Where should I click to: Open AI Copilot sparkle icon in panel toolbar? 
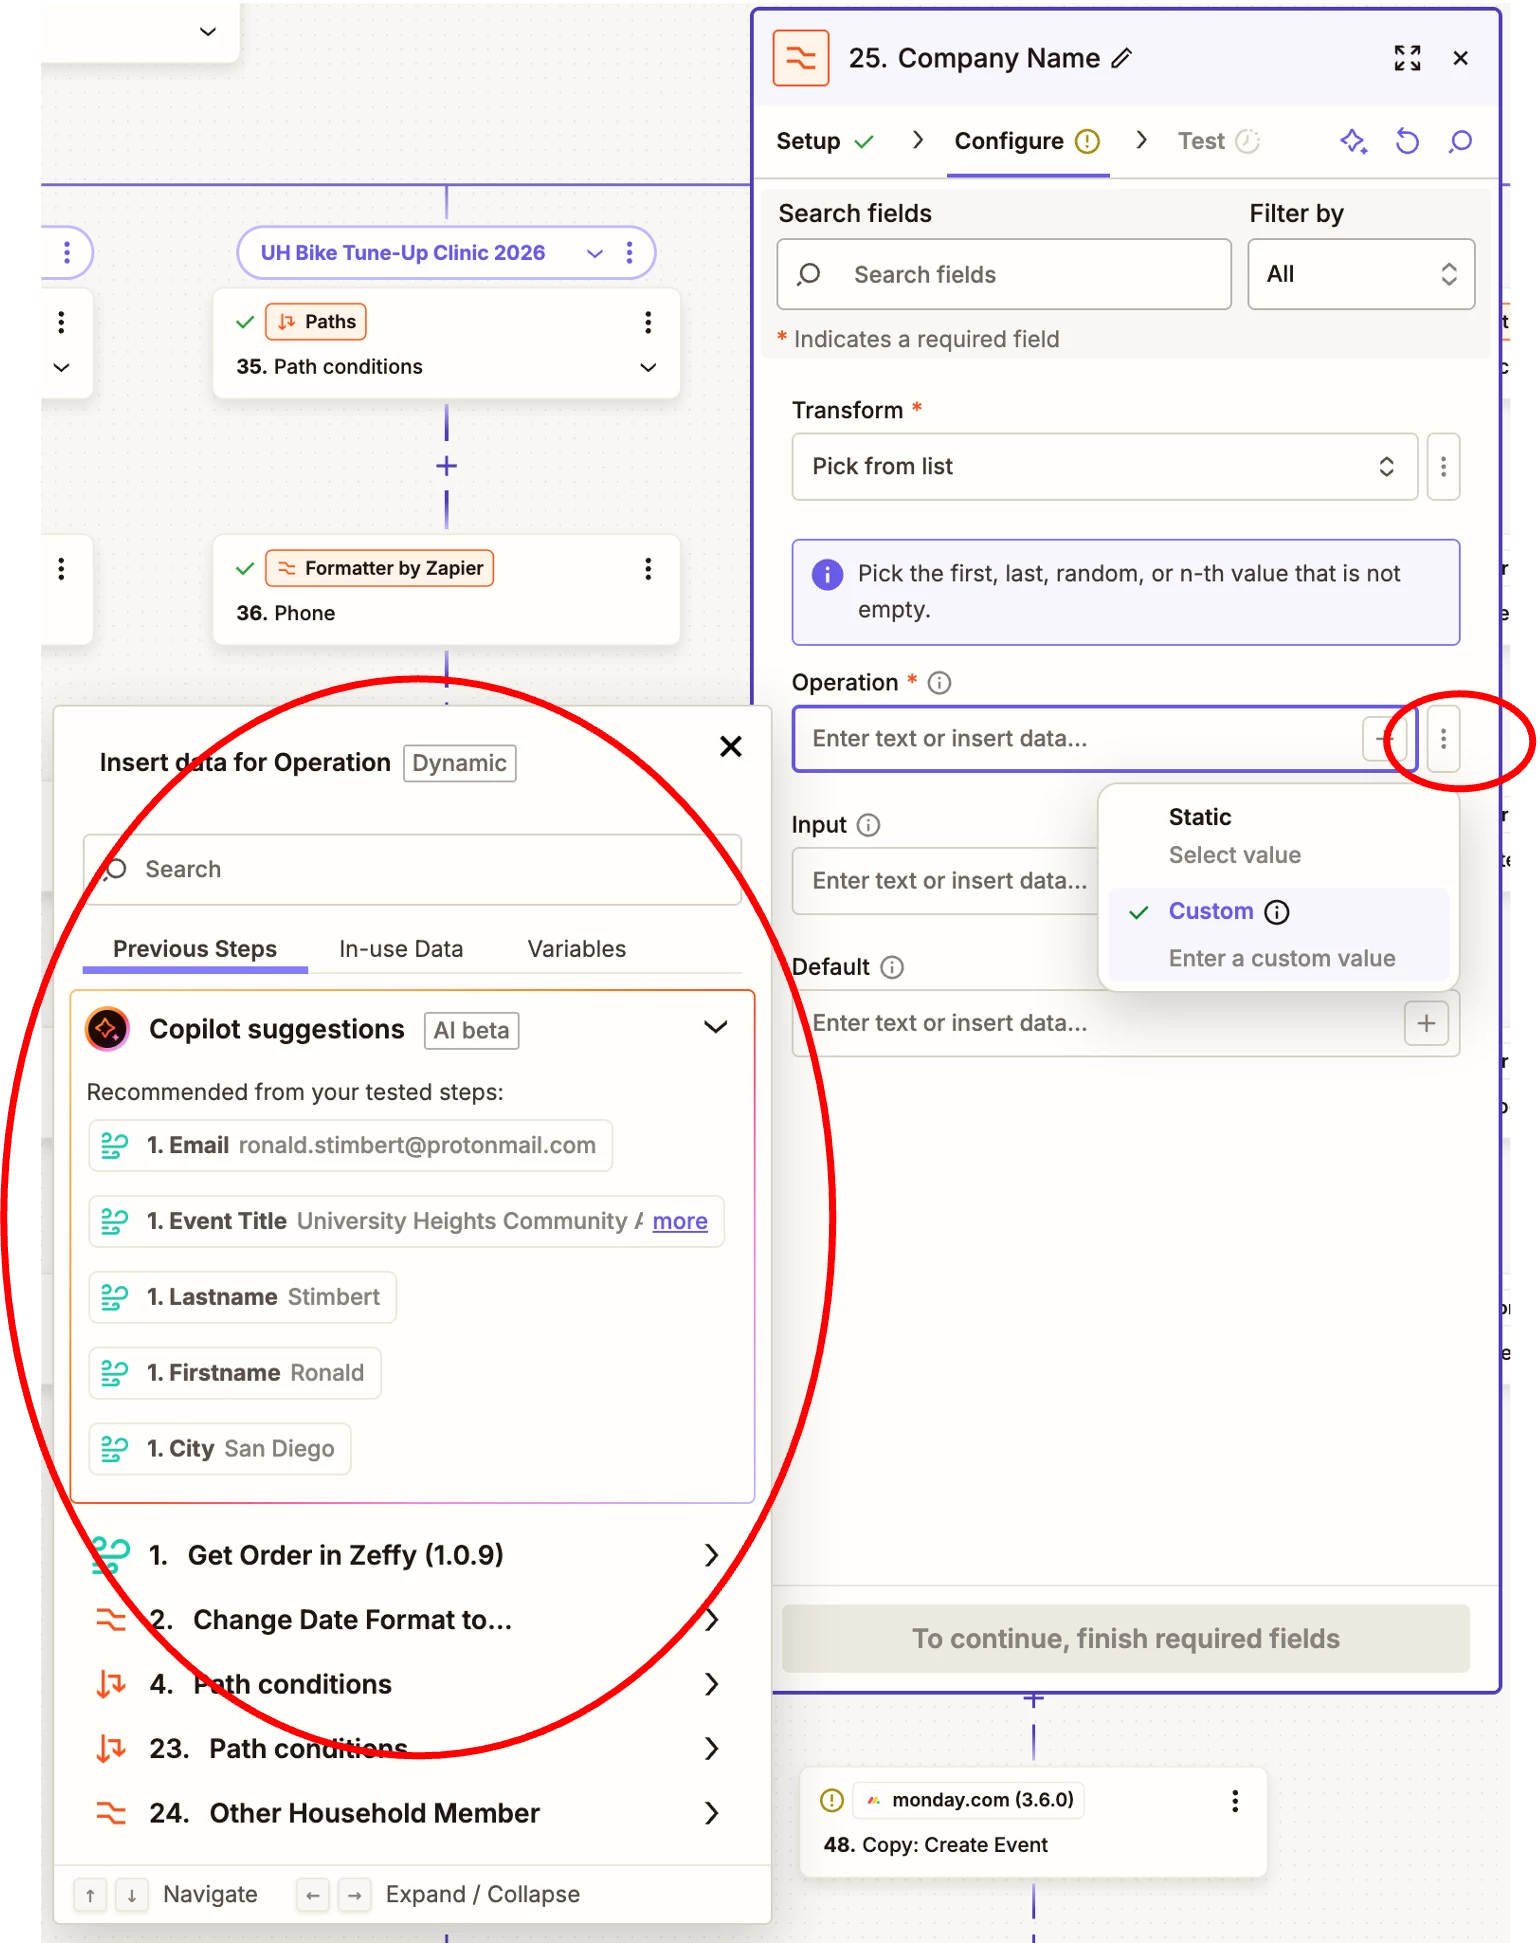(1353, 141)
